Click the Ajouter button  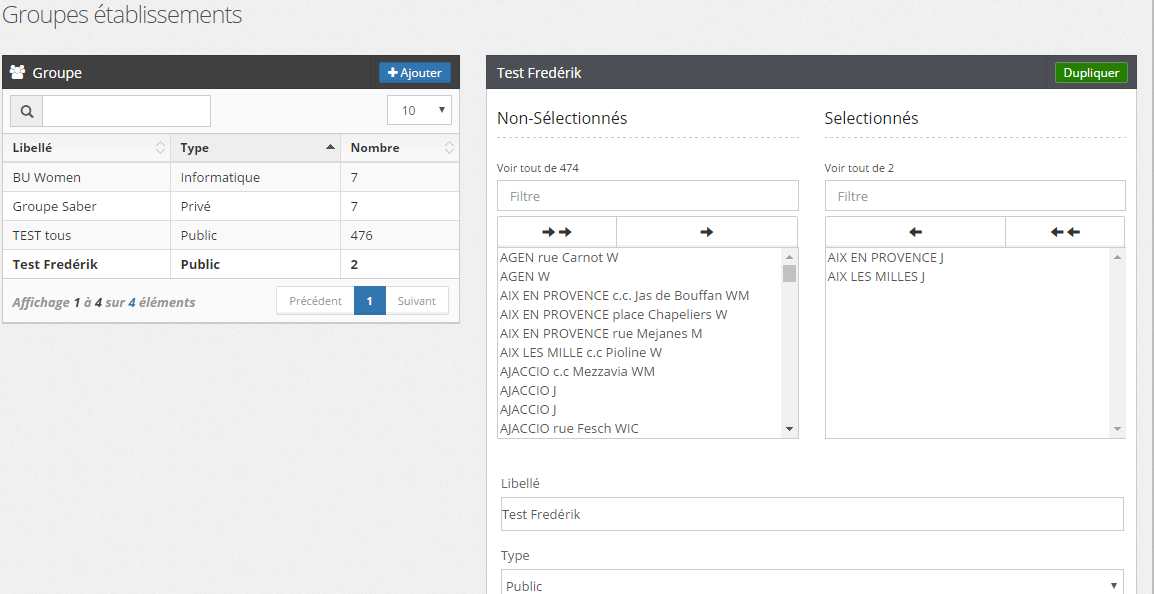[415, 73]
